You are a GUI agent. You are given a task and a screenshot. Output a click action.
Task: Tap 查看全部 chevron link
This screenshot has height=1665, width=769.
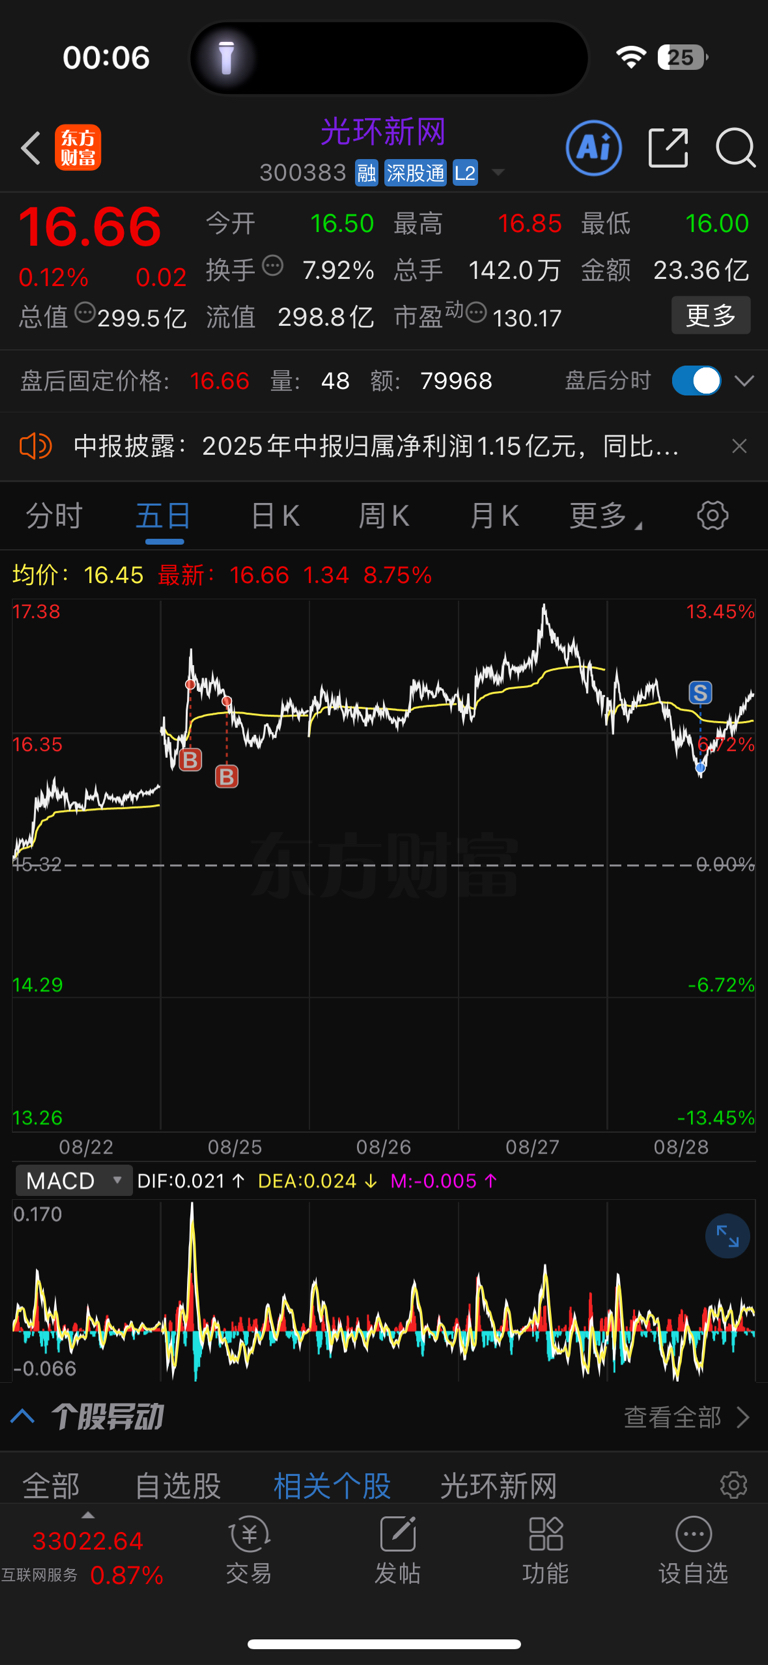click(x=686, y=1417)
